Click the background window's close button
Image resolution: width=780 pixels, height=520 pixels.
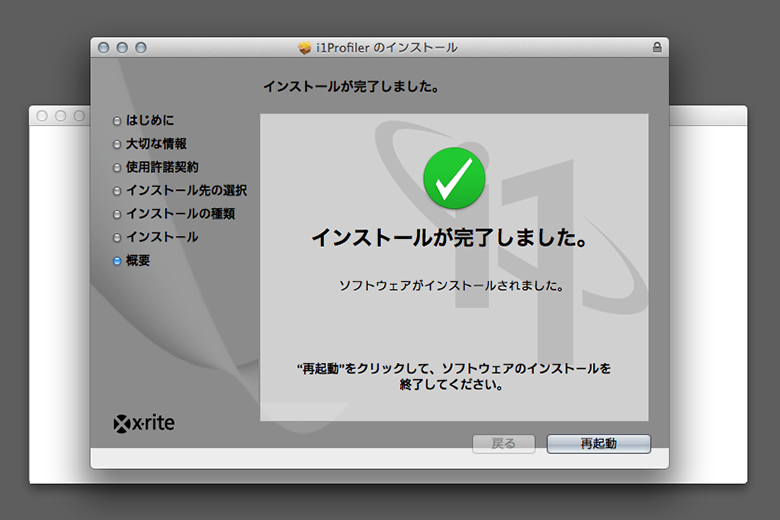tap(42, 116)
